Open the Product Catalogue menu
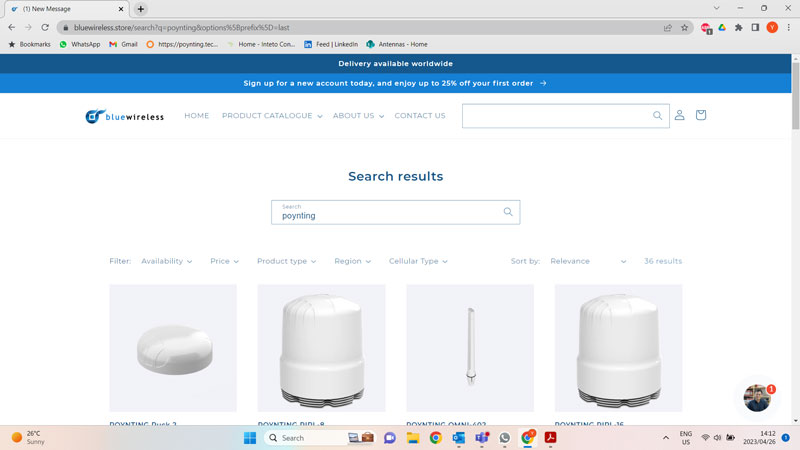Viewport: 800px width, 450px height. [271, 116]
